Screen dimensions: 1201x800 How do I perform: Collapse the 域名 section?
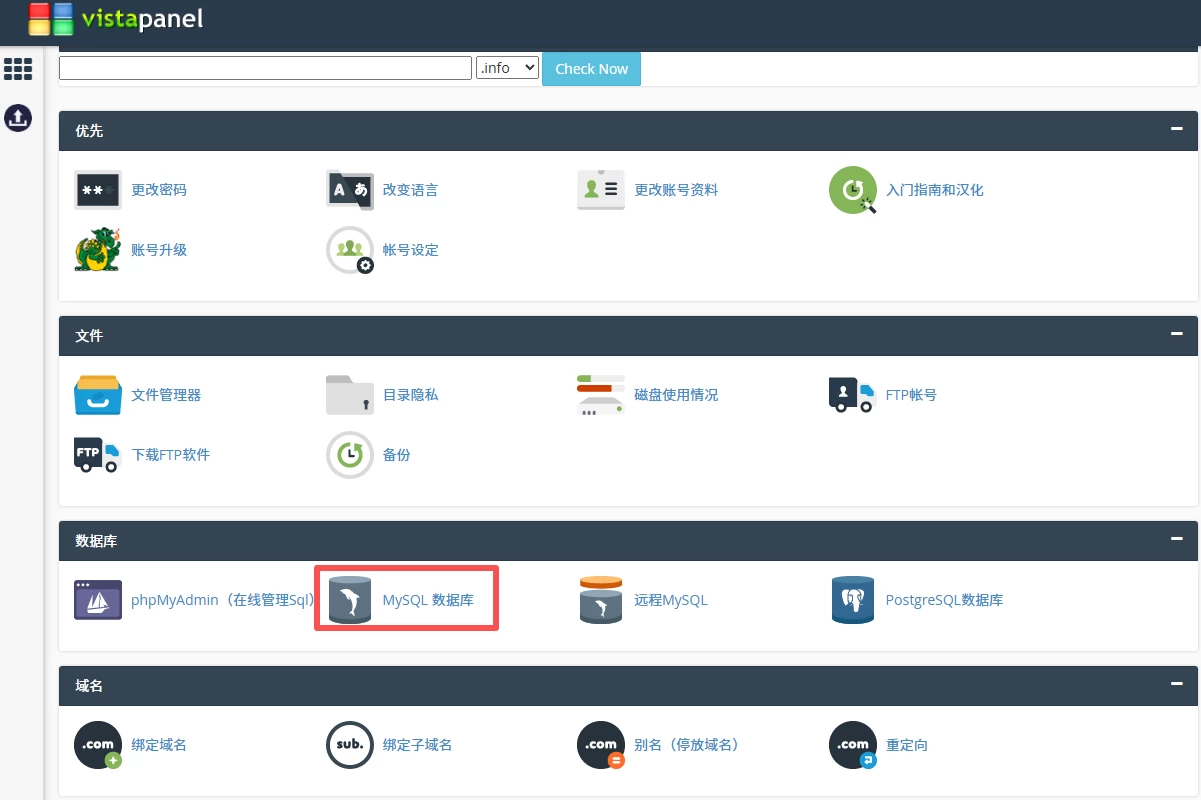point(1176,685)
